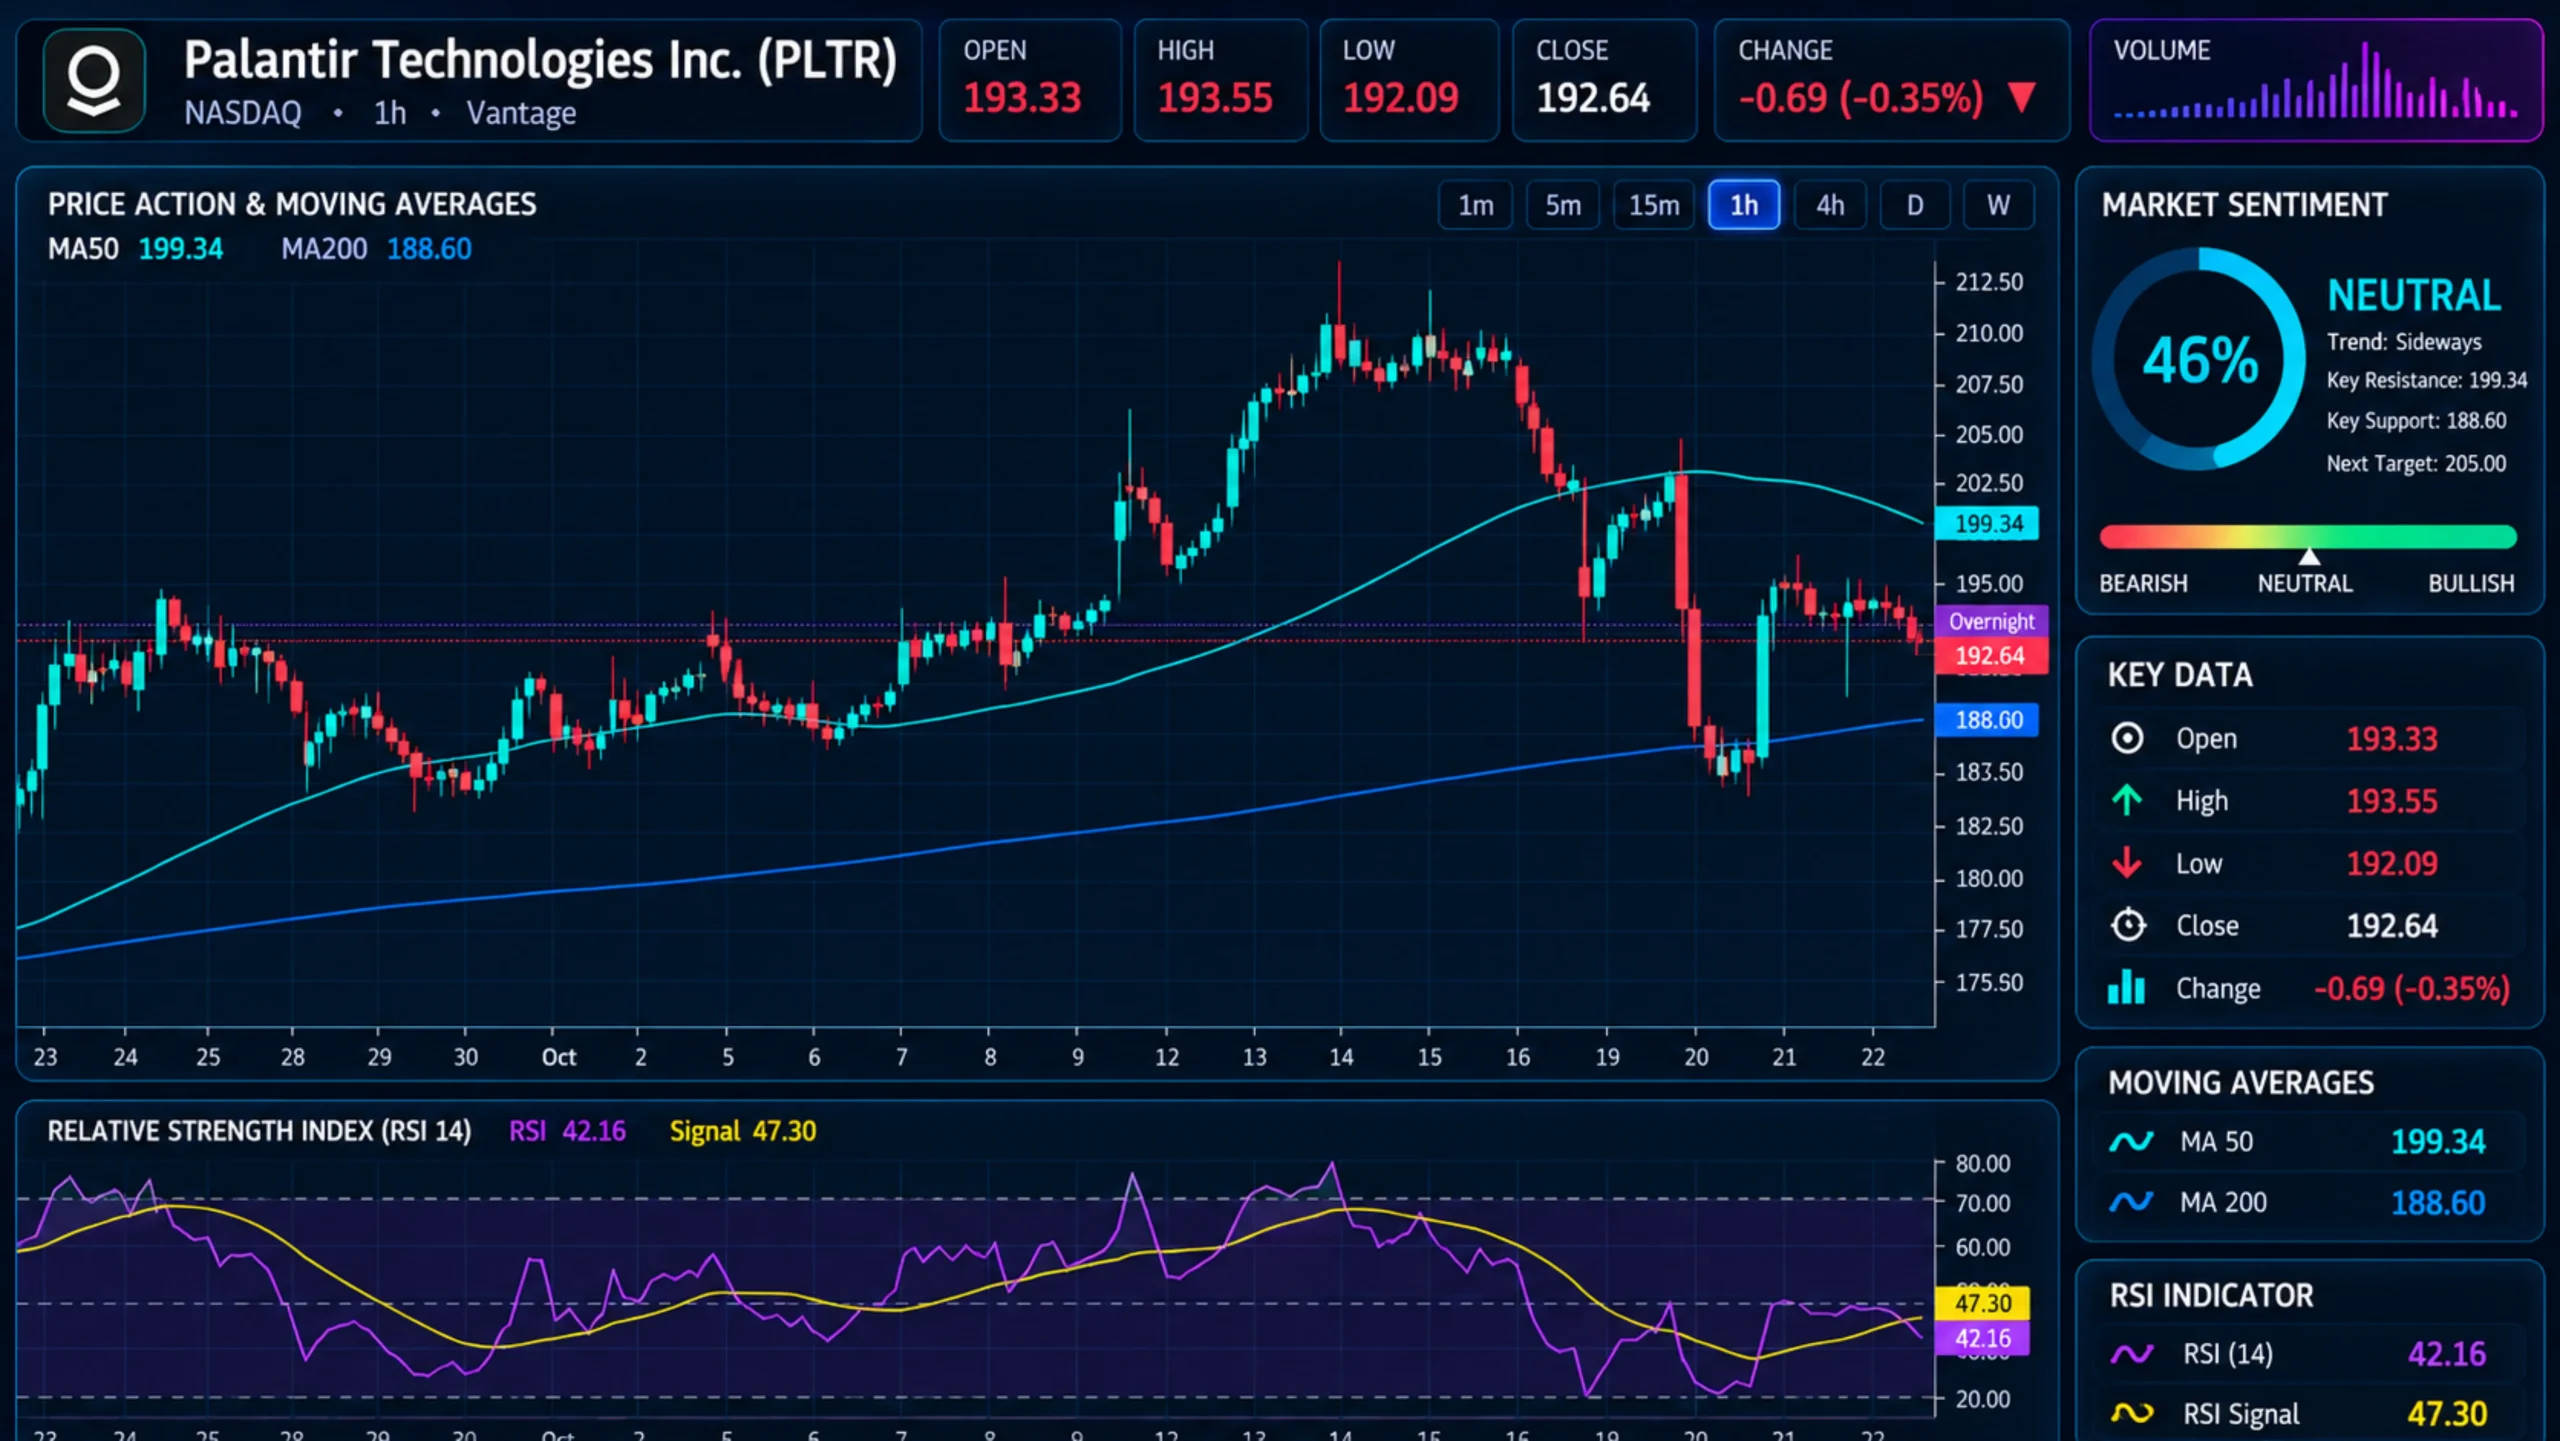2560x1441 pixels.
Task: Click the red 192.64 current price label
Action: (1991, 656)
